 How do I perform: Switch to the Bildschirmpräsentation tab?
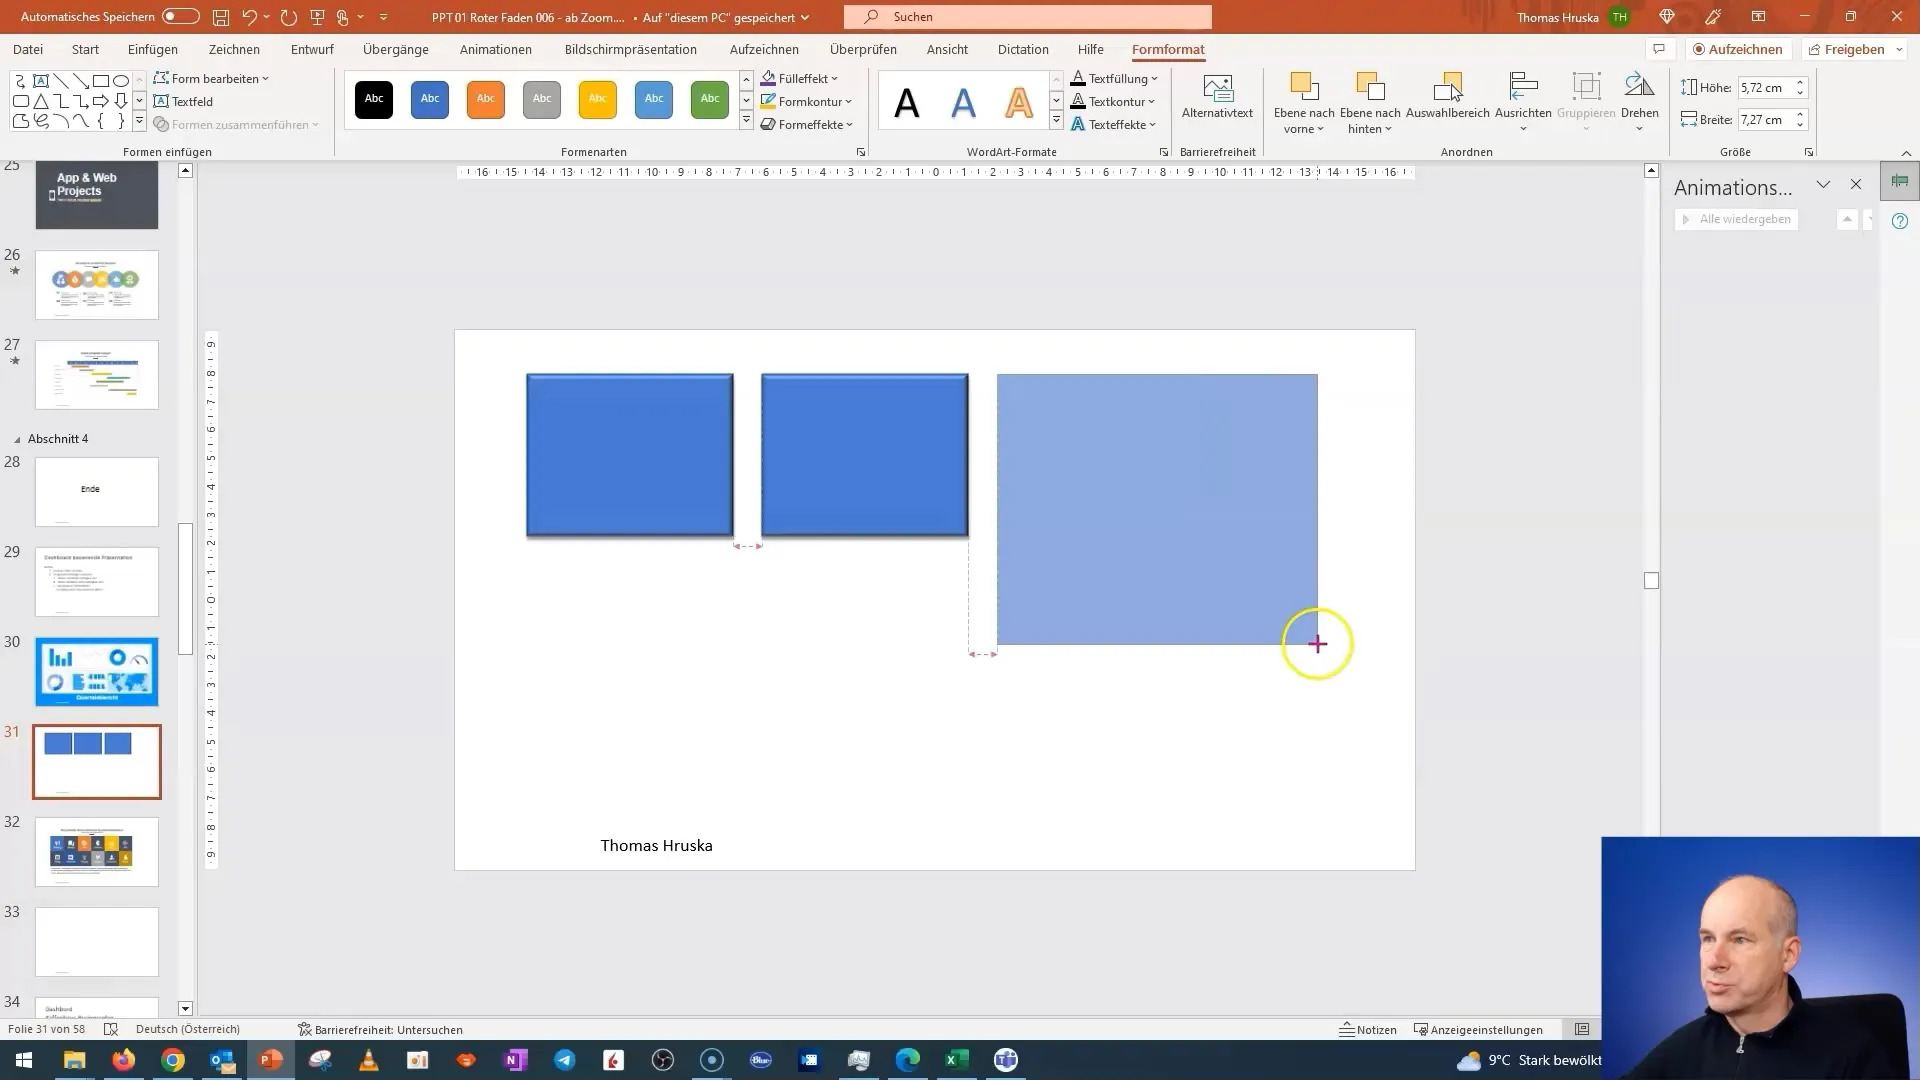[631, 49]
